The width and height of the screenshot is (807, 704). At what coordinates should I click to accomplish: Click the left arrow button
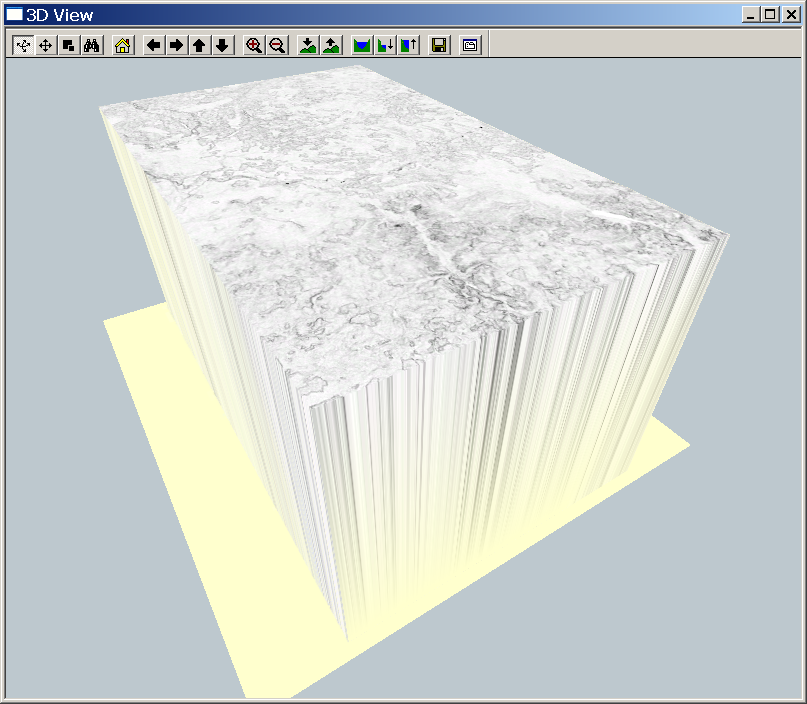(153, 45)
